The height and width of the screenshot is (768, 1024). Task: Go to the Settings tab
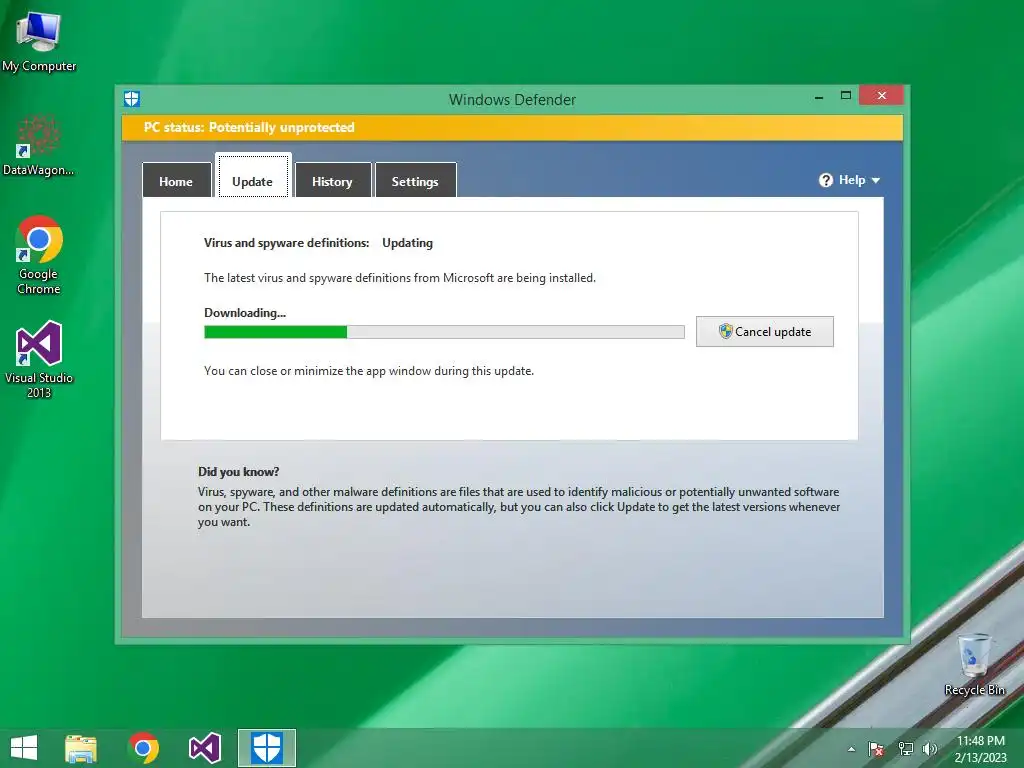pos(415,180)
